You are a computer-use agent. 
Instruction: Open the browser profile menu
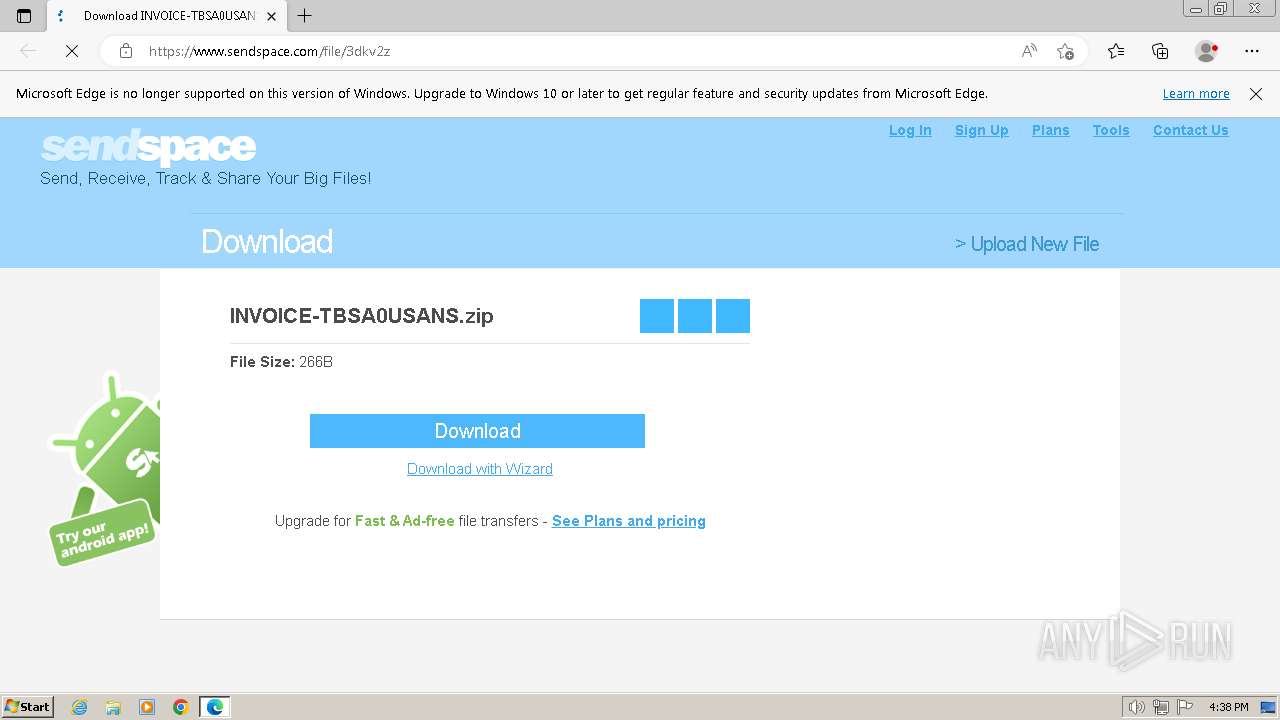point(1206,51)
